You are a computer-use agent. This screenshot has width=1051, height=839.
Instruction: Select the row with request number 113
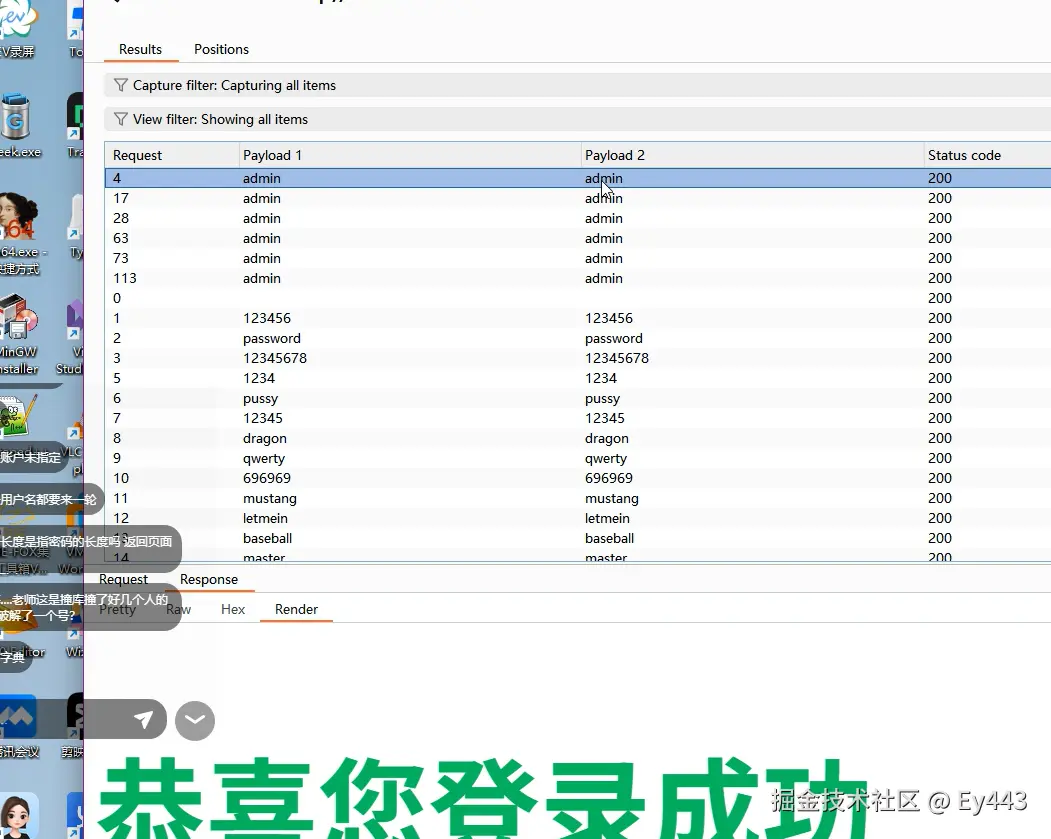[578, 278]
